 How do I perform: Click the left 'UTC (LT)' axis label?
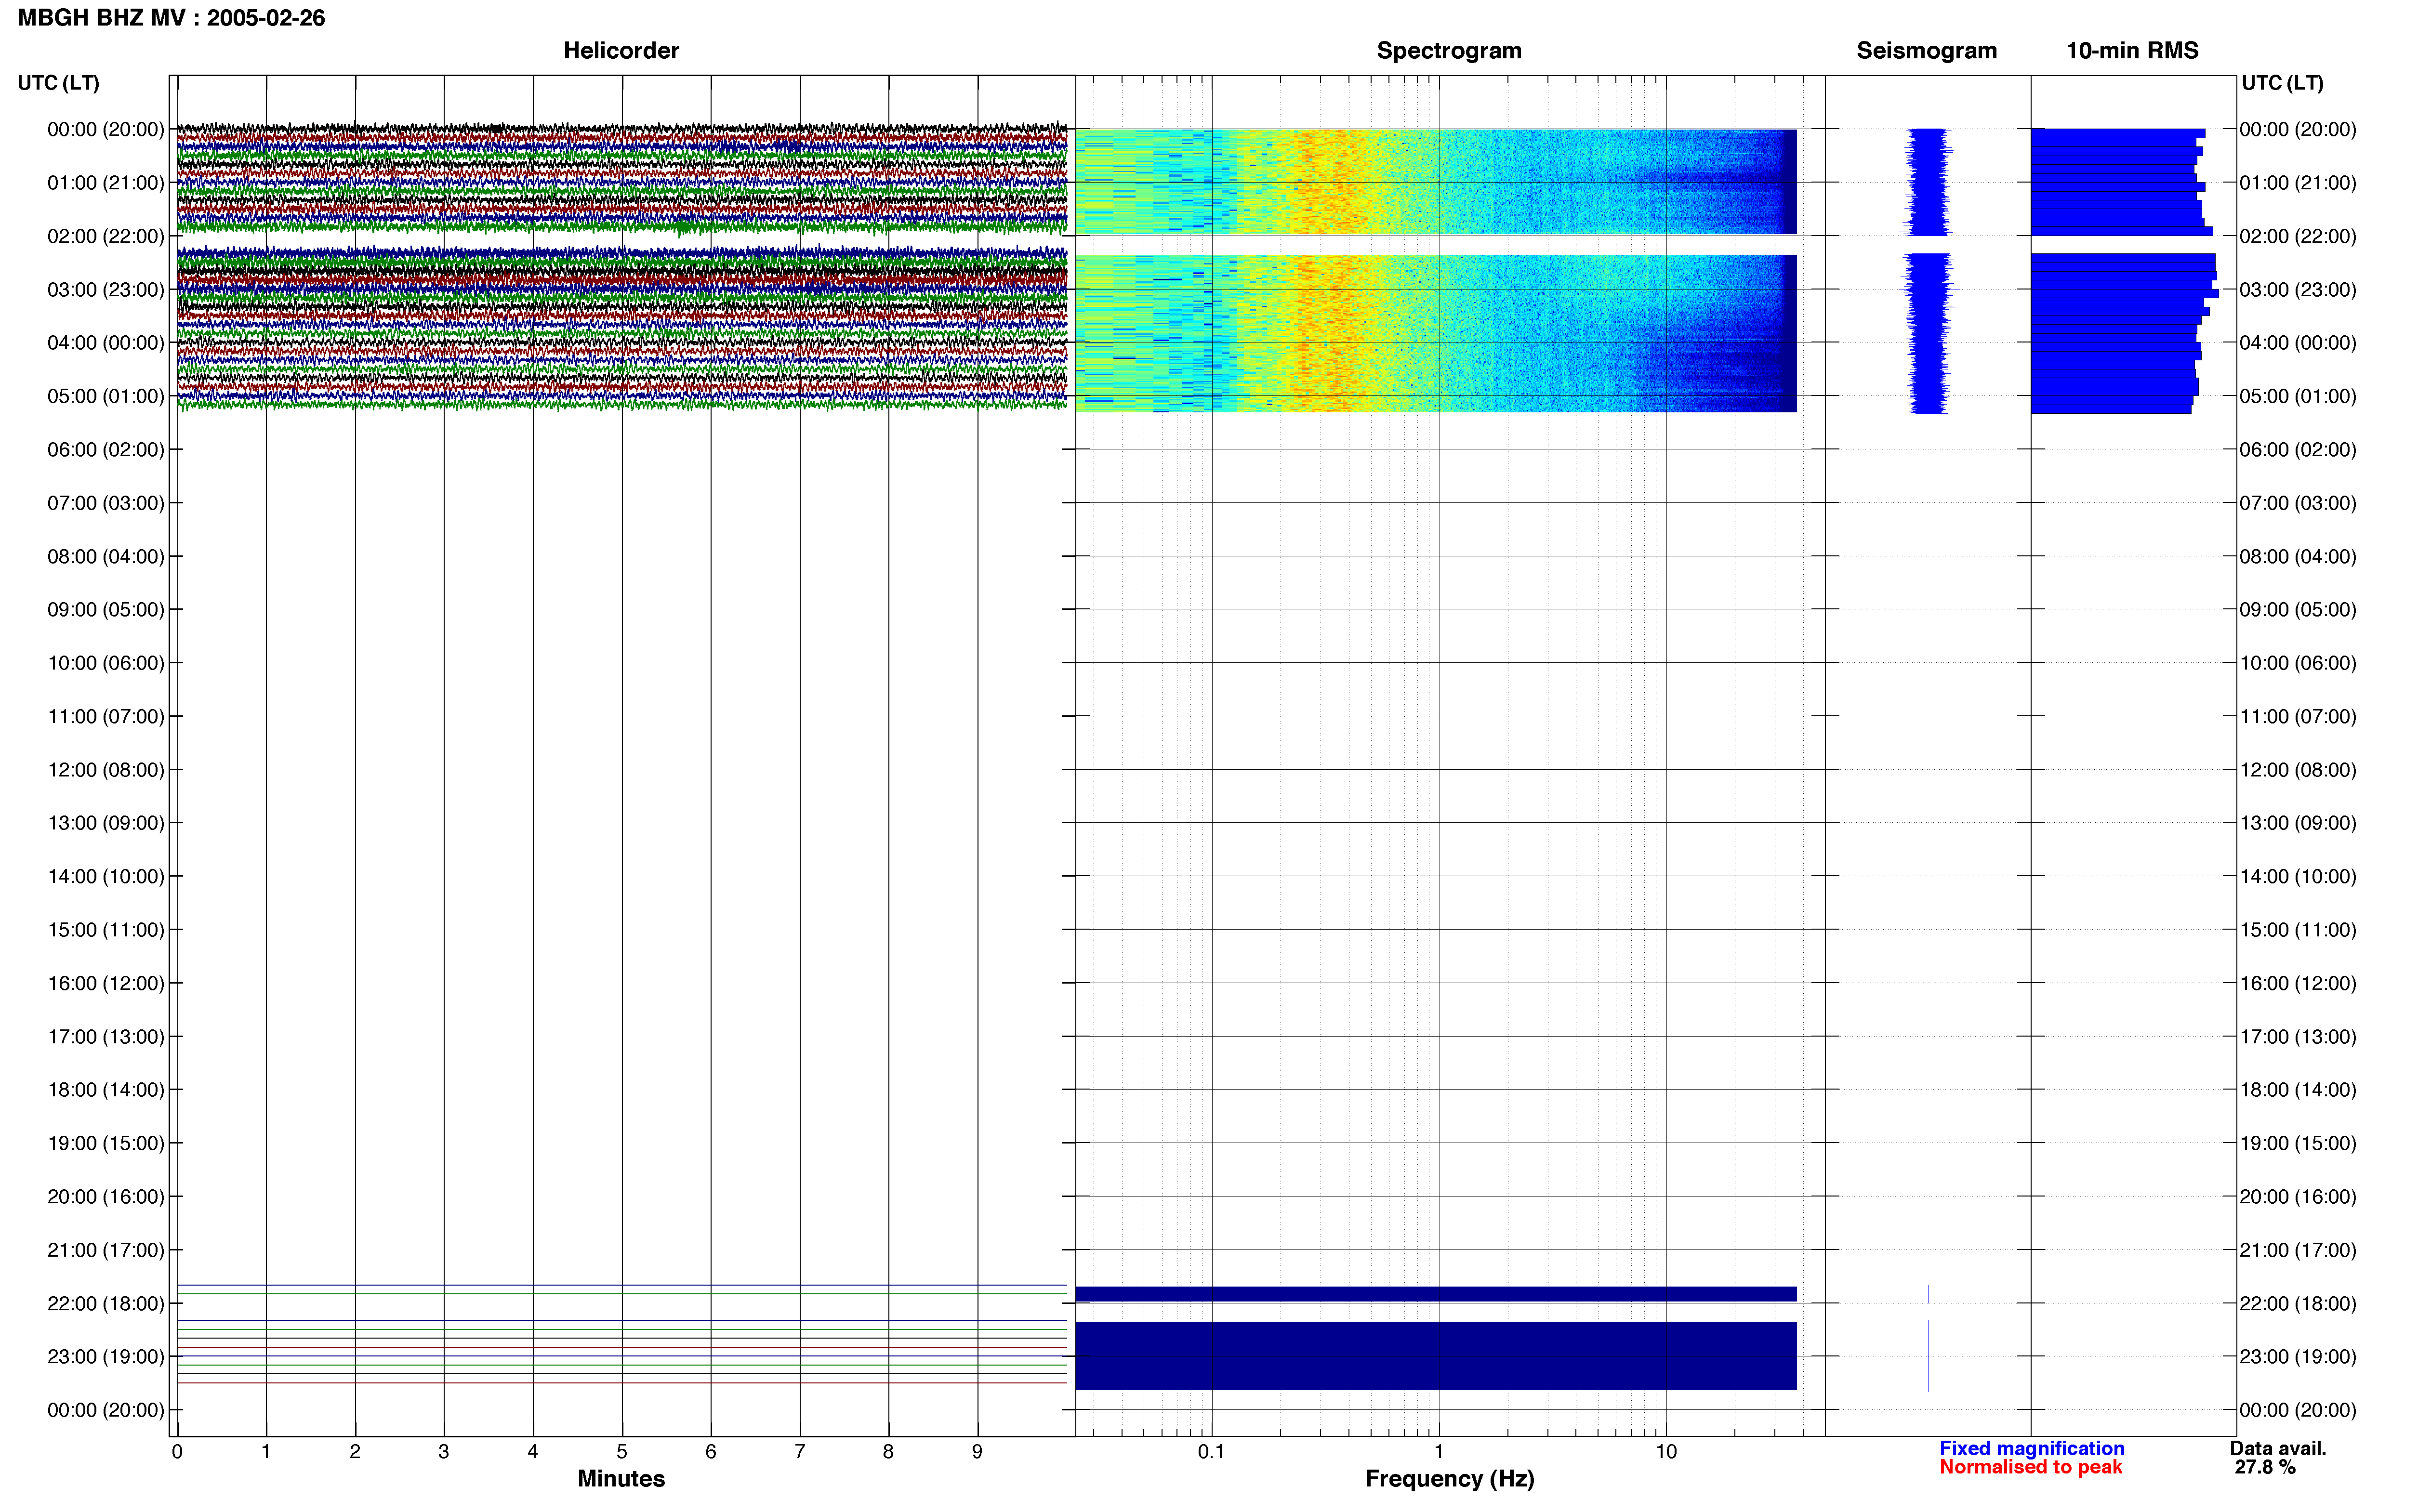pyautogui.click(x=58, y=83)
